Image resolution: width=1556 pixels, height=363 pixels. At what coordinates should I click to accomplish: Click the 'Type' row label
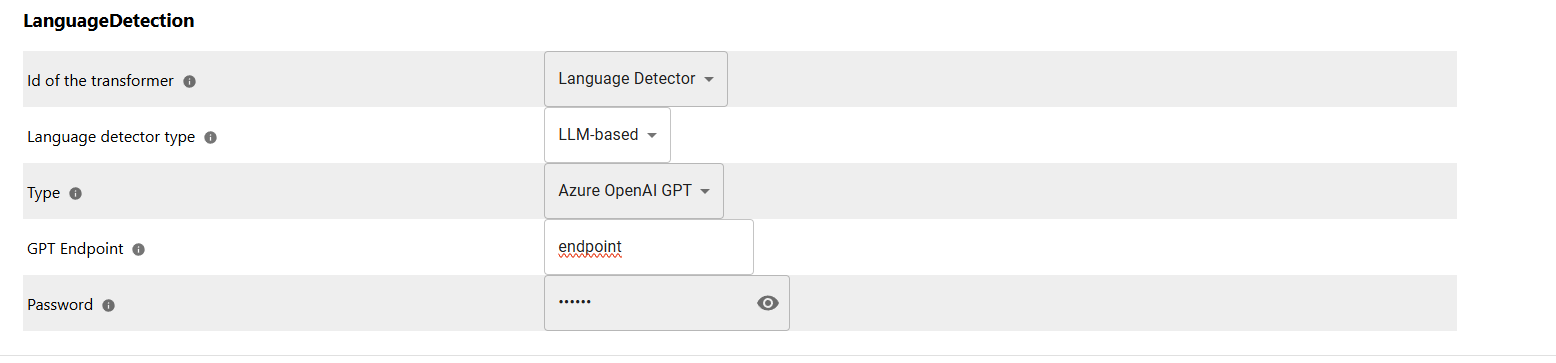[43, 193]
